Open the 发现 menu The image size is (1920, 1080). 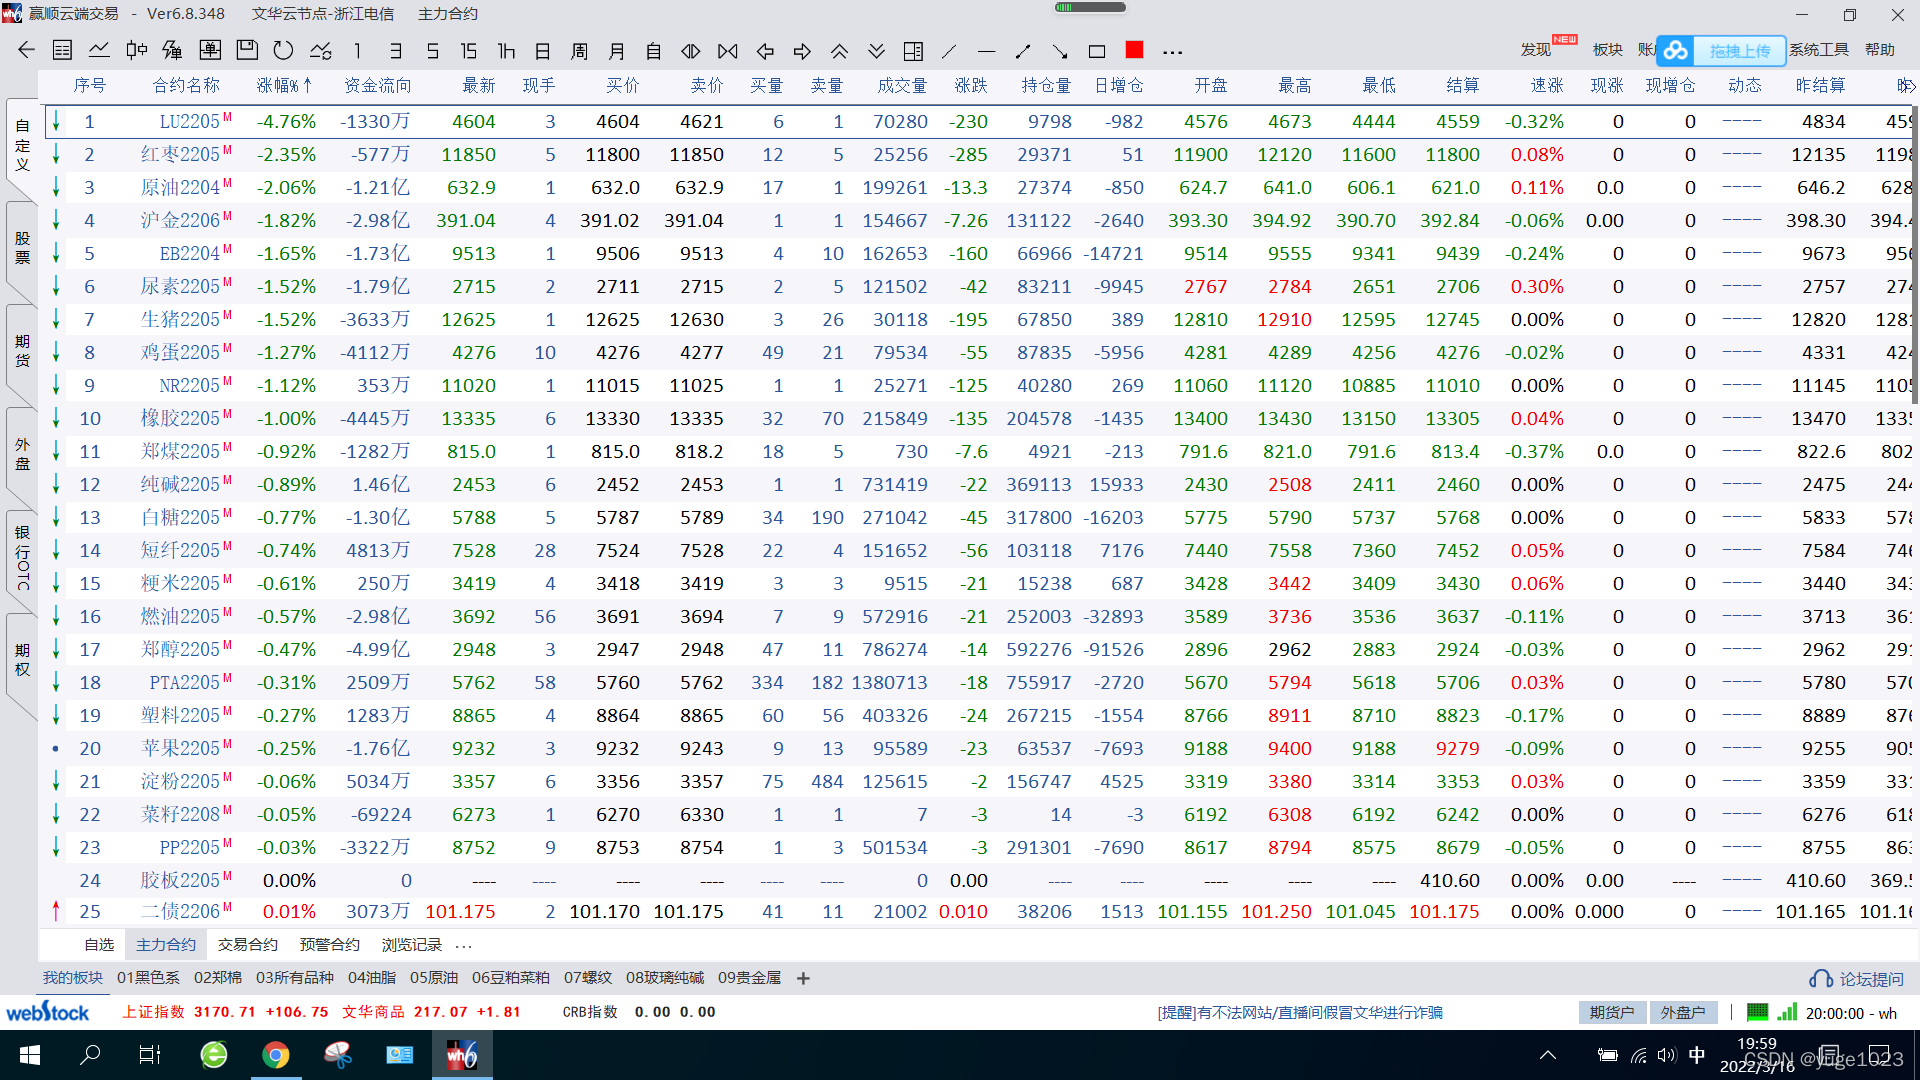click(1536, 50)
